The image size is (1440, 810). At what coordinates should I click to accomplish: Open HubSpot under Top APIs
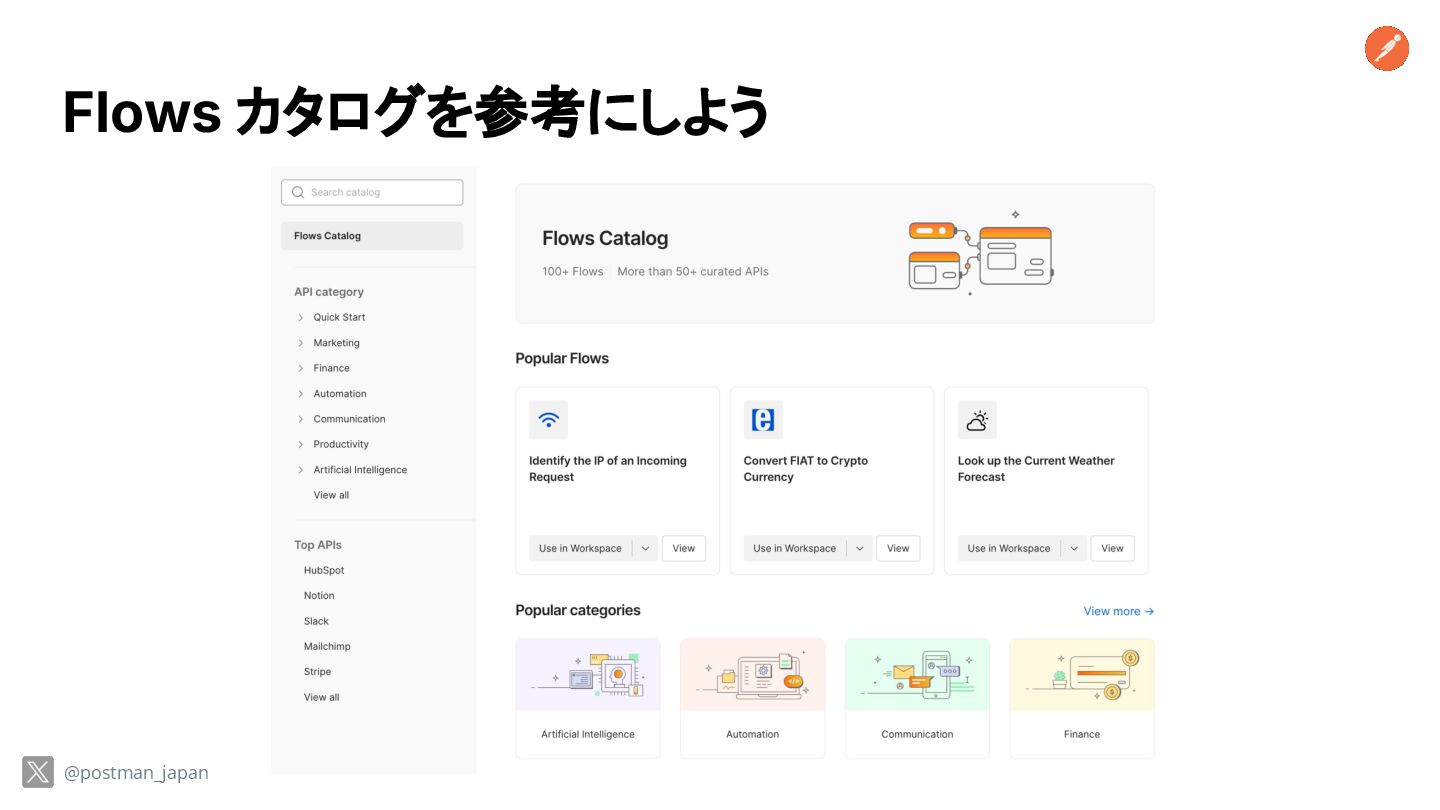point(324,570)
